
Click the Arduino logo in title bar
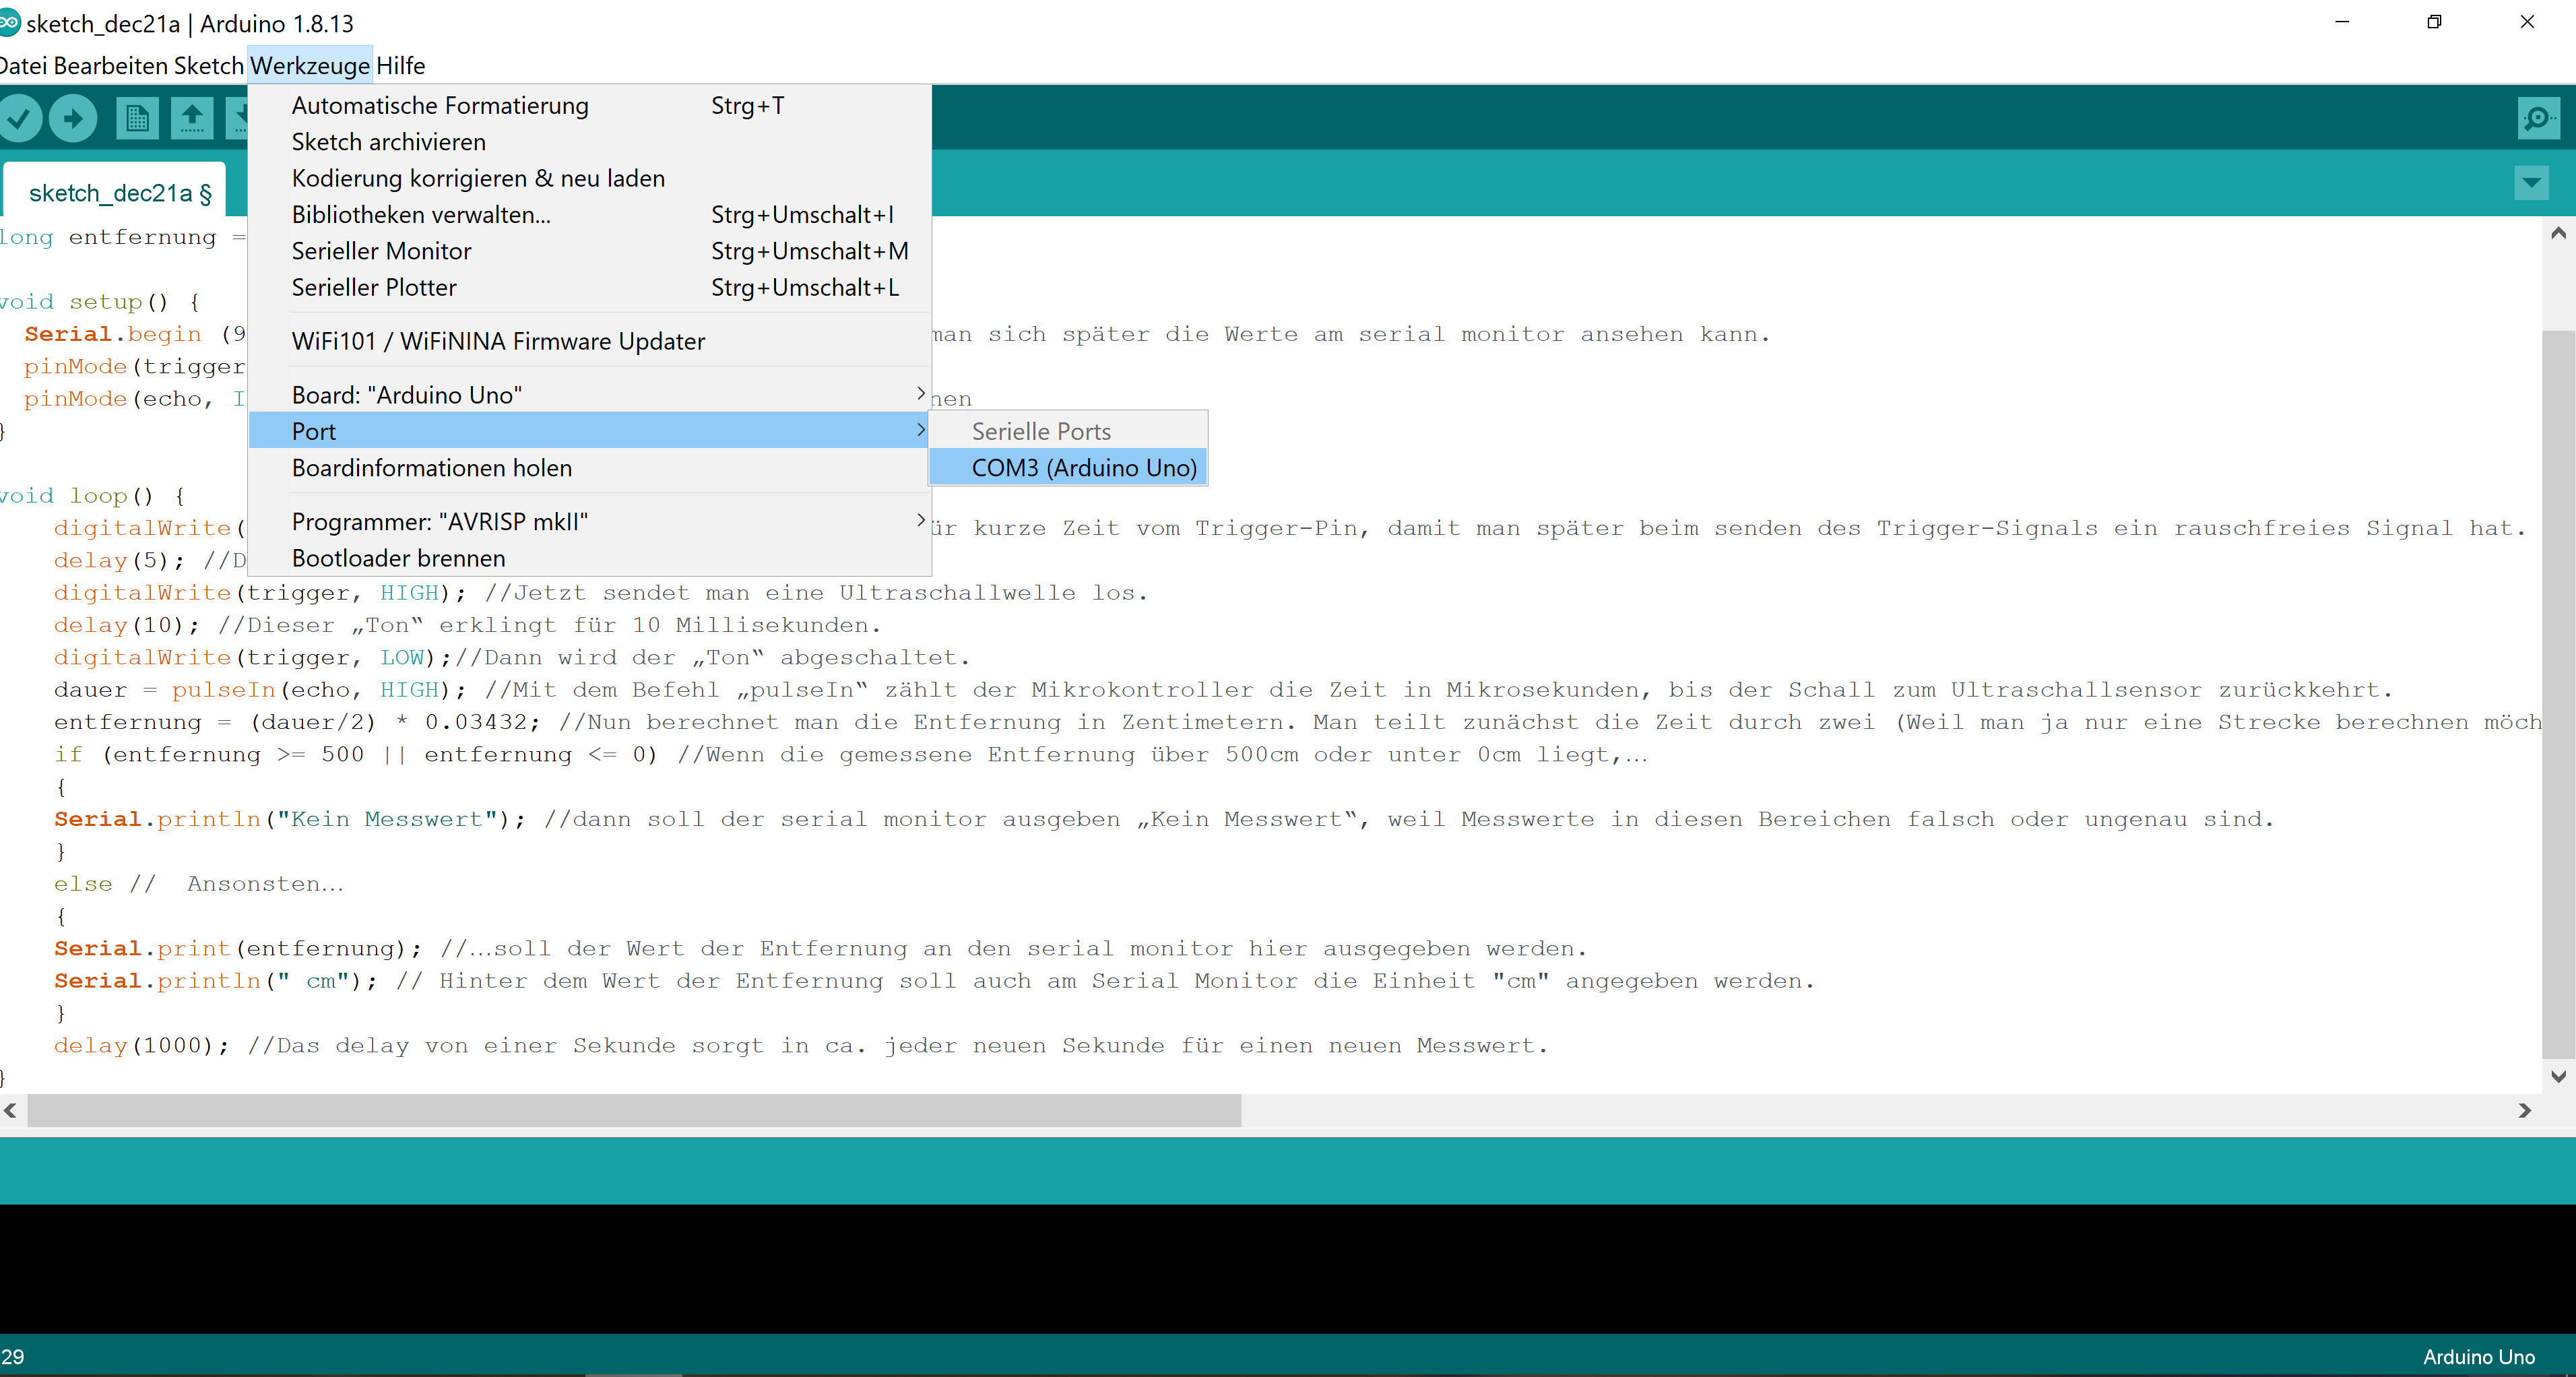click(x=9, y=22)
